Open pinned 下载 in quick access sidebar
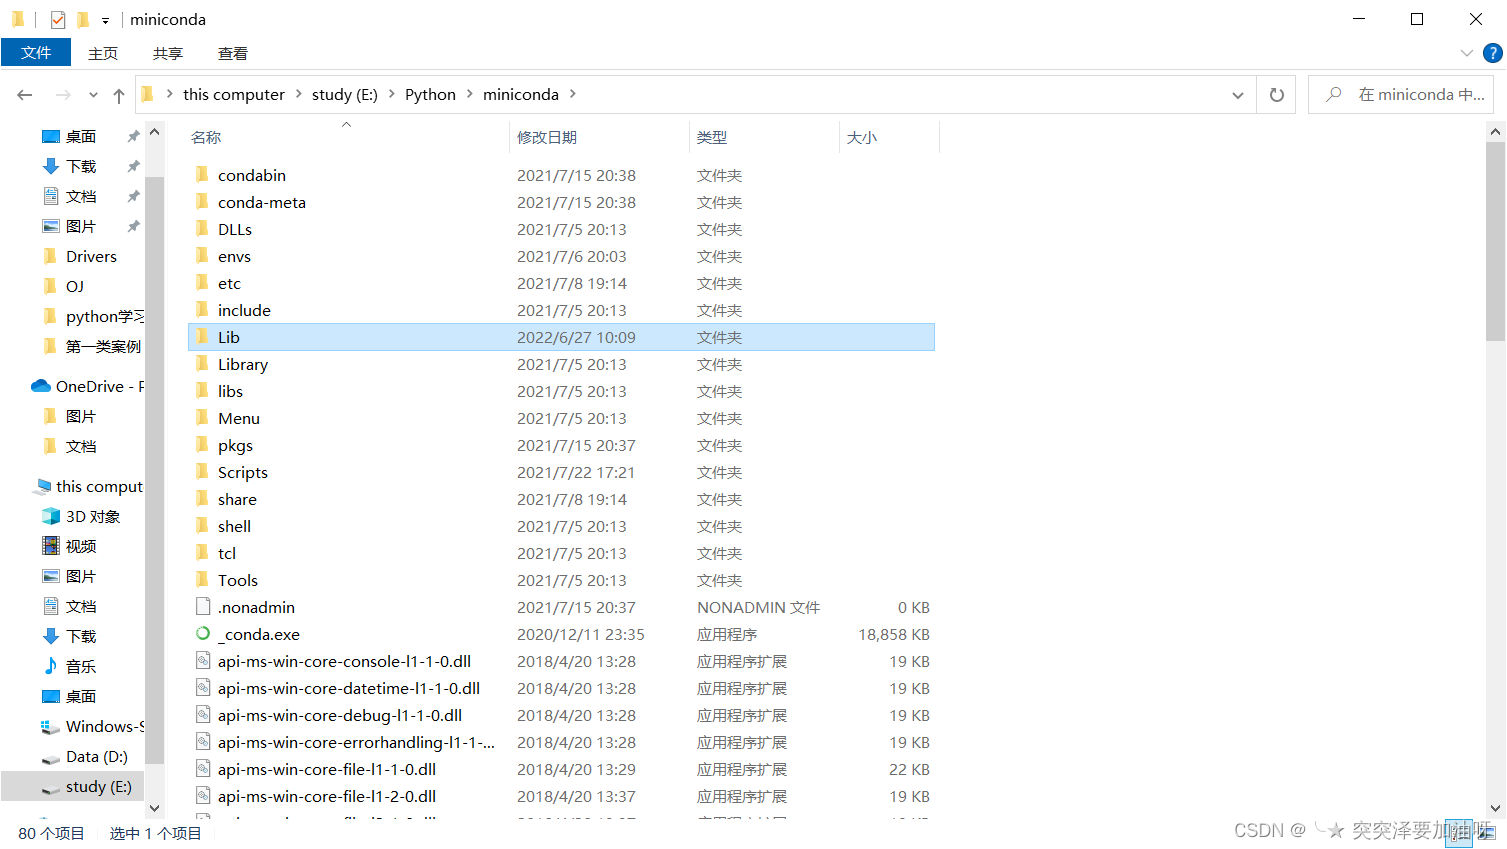The height and width of the screenshot is (849, 1507). (81, 167)
